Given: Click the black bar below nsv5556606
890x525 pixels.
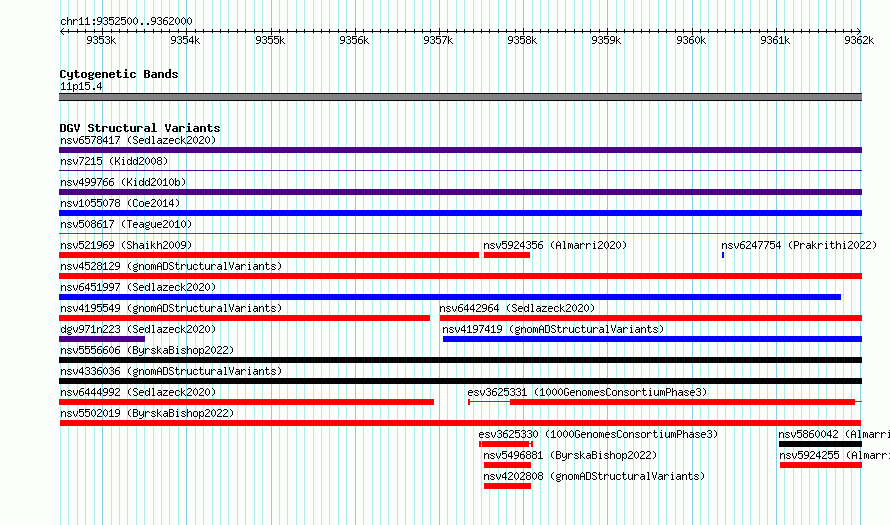Looking at the screenshot, I should click(x=460, y=360).
